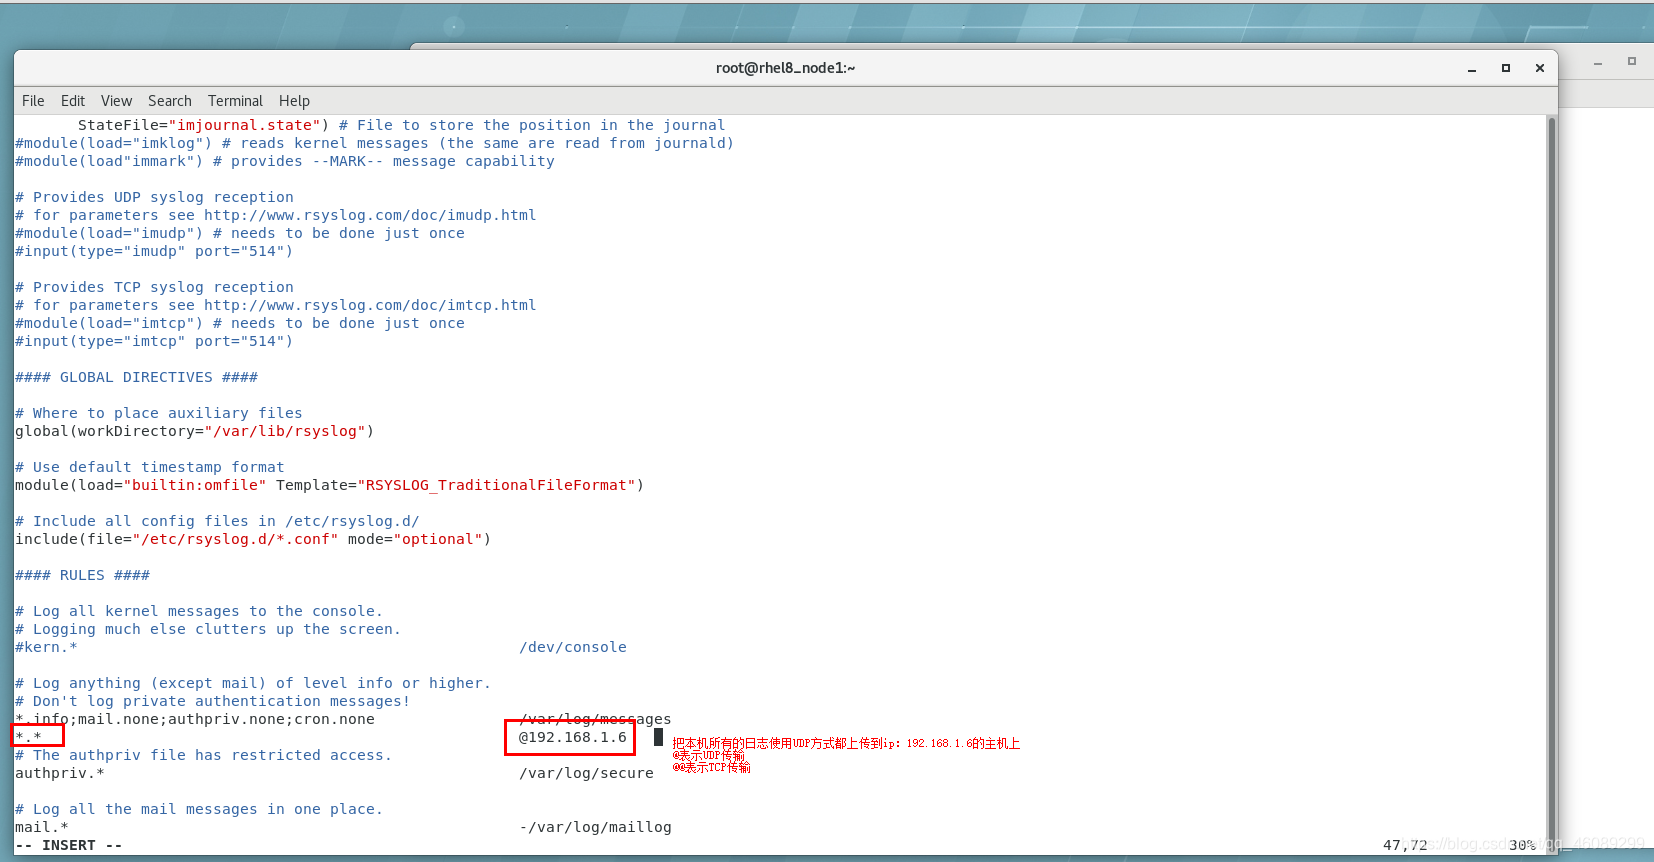Click the "# Provides TCP syslog reception" comment
This screenshot has width=1654, height=862.
coord(154,287)
